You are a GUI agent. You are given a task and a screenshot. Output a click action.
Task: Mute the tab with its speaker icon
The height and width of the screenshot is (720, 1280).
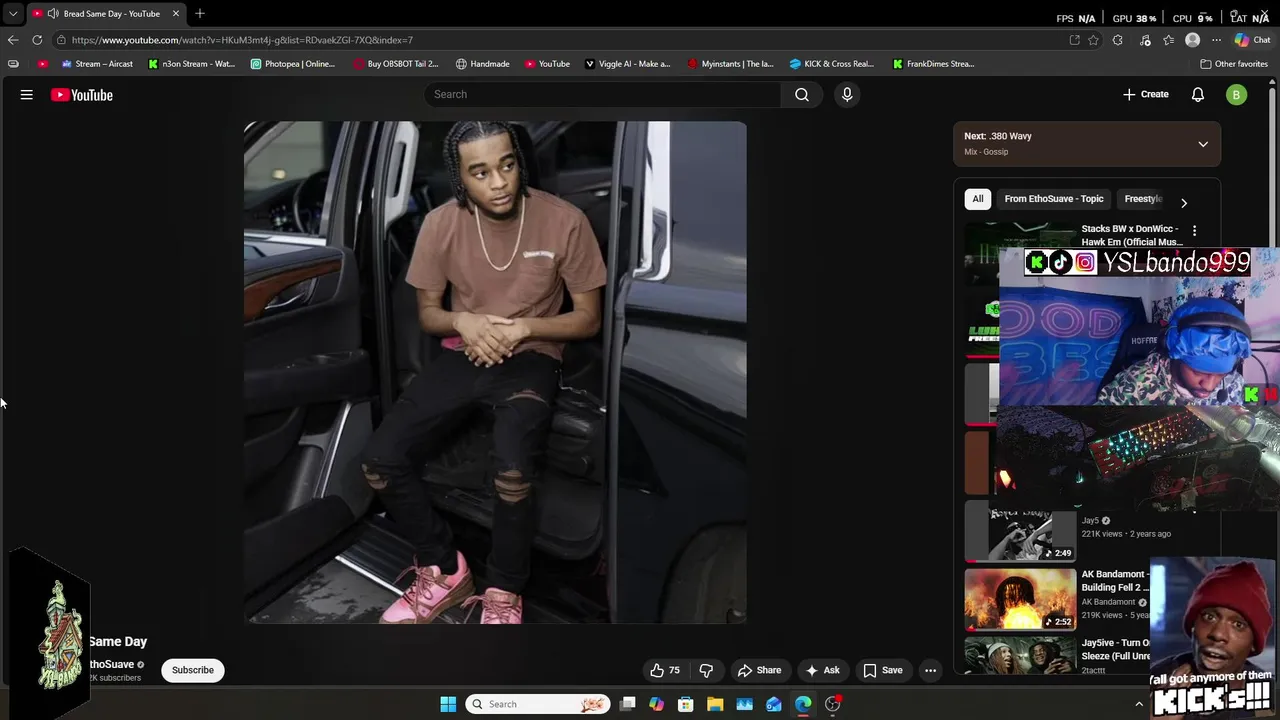pos(52,14)
